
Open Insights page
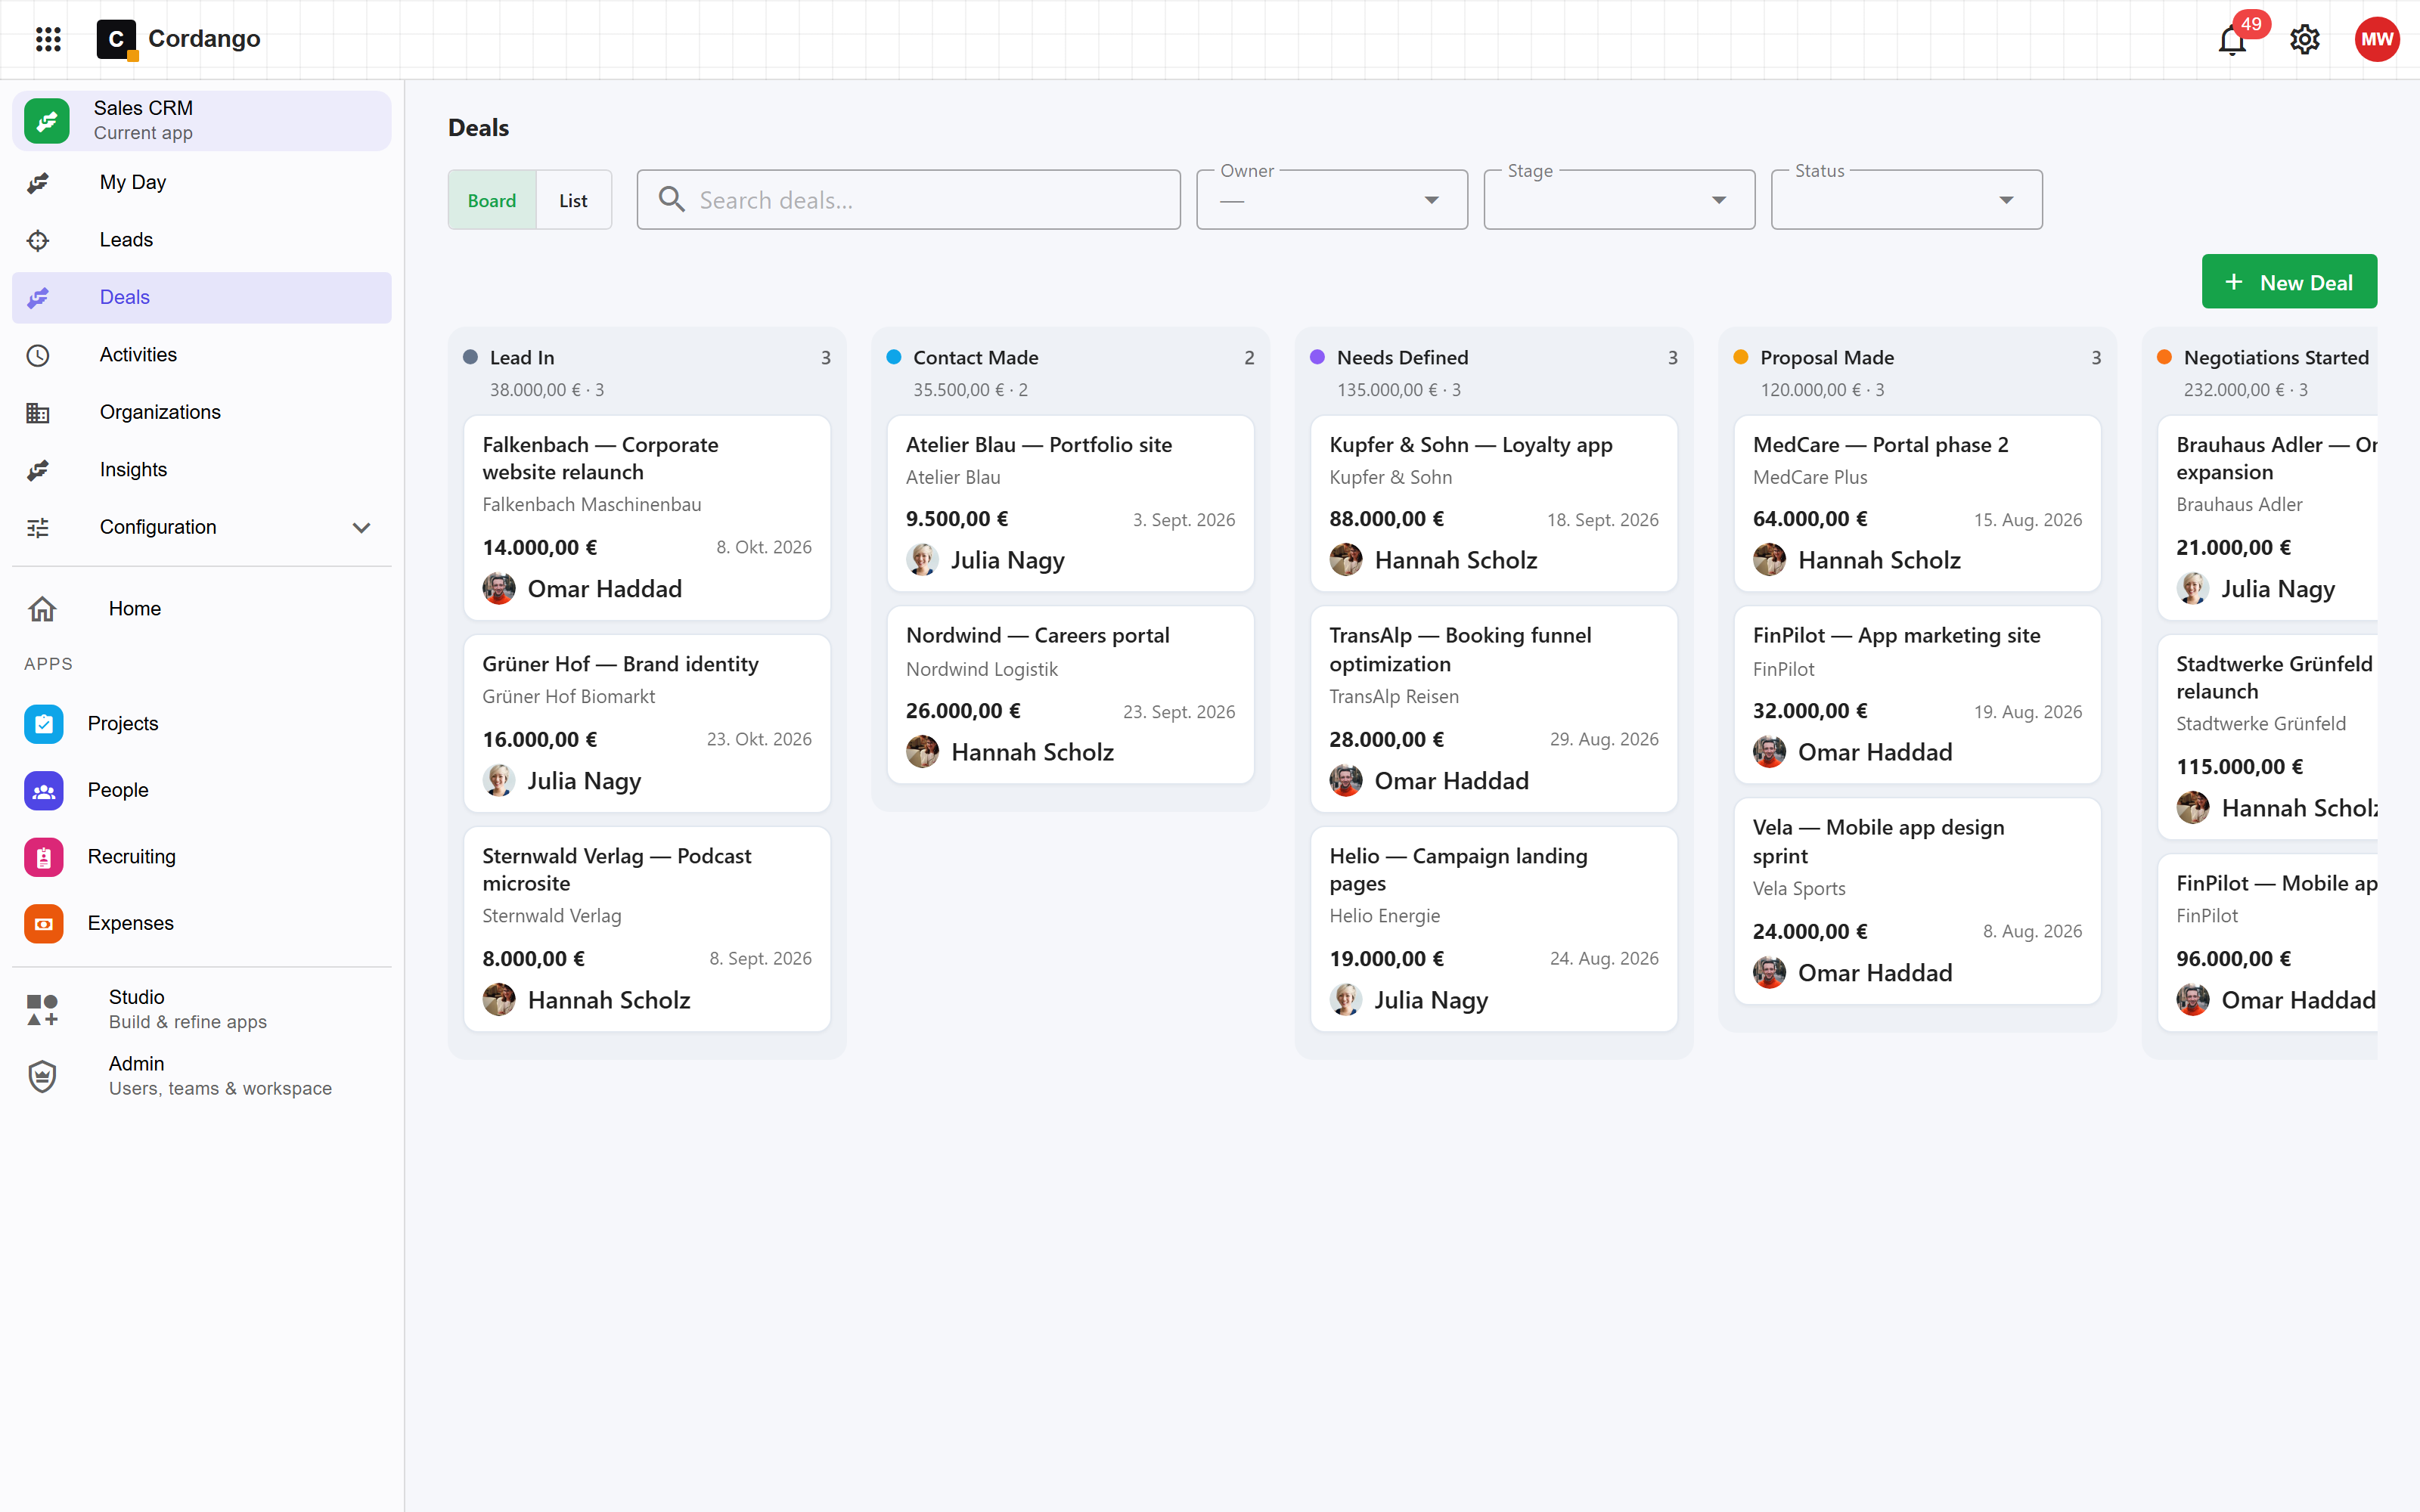tap(202, 470)
